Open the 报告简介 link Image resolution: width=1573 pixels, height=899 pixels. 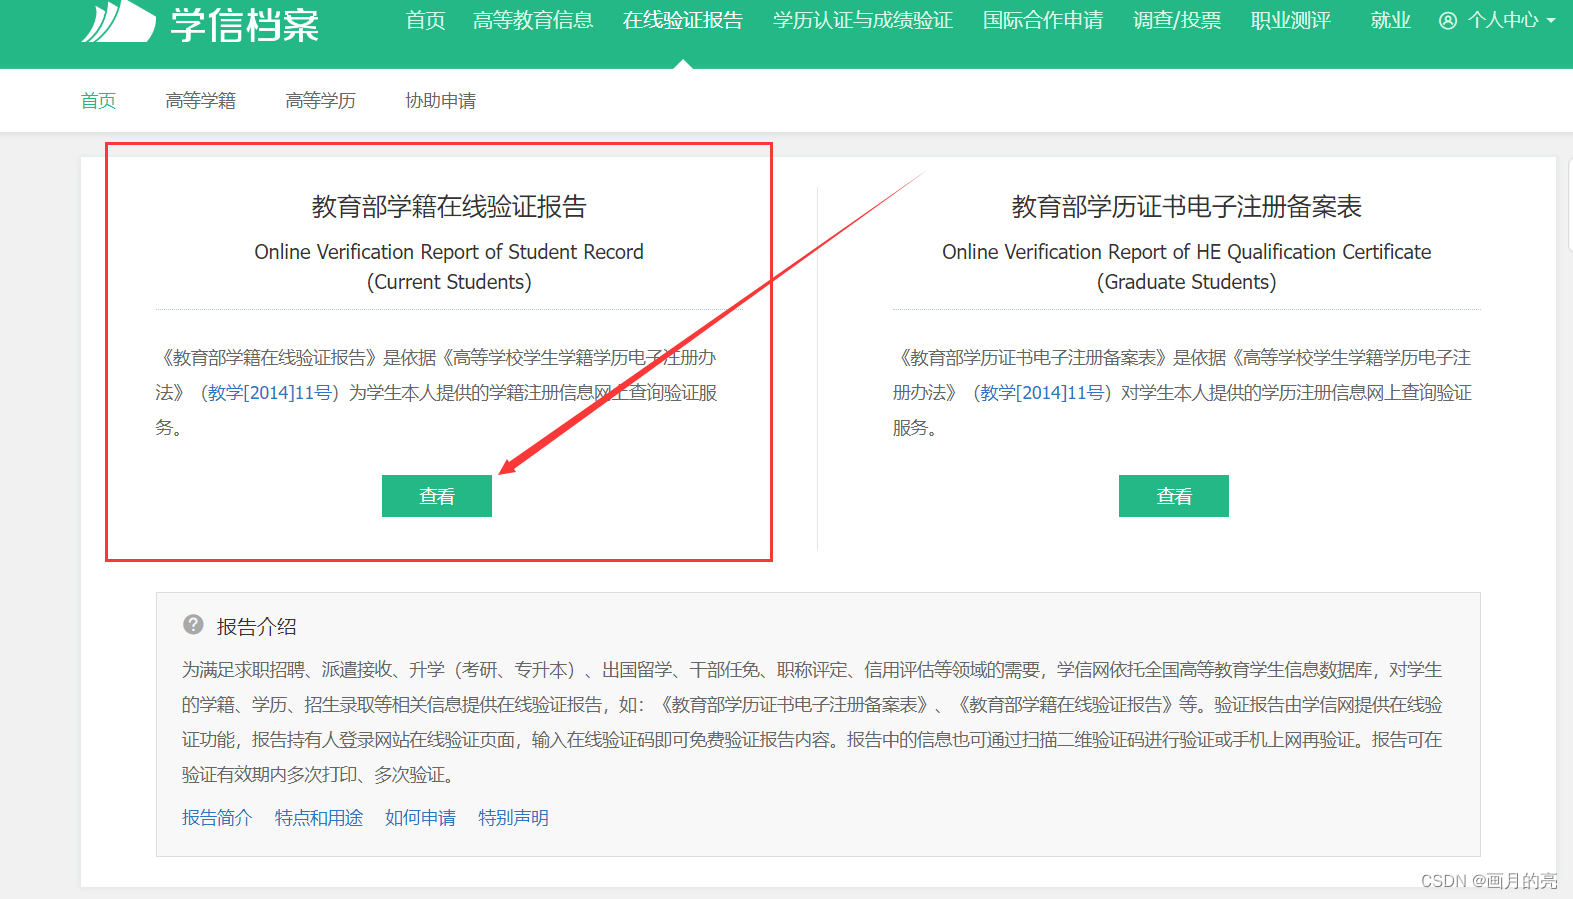coord(217,818)
